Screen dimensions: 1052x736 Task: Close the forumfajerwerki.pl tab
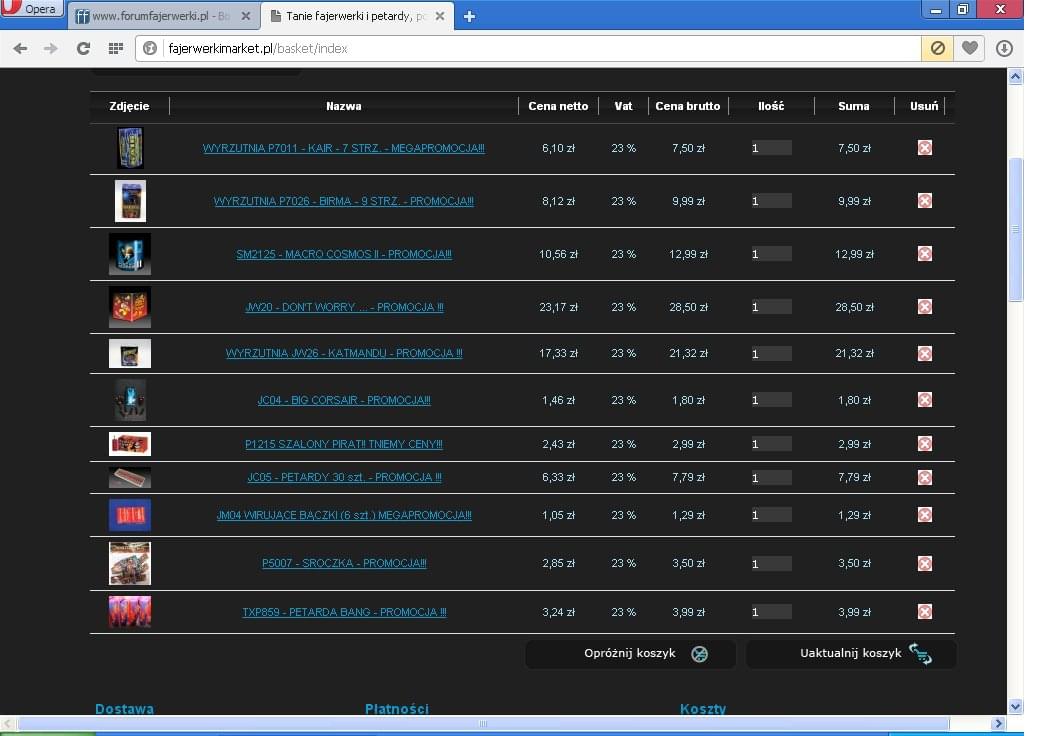(x=246, y=16)
